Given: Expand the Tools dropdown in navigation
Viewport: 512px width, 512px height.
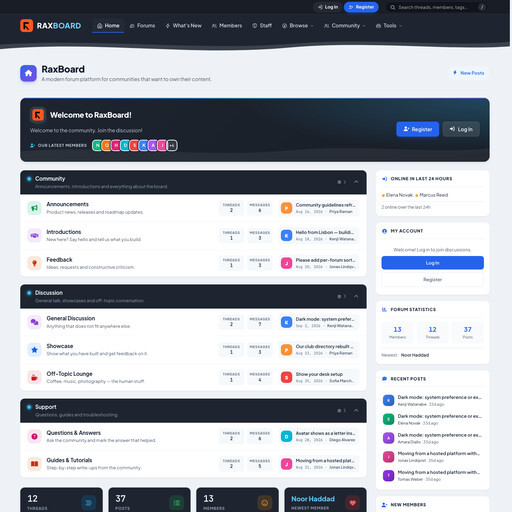Looking at the screenshot, I should pos(389,26).
